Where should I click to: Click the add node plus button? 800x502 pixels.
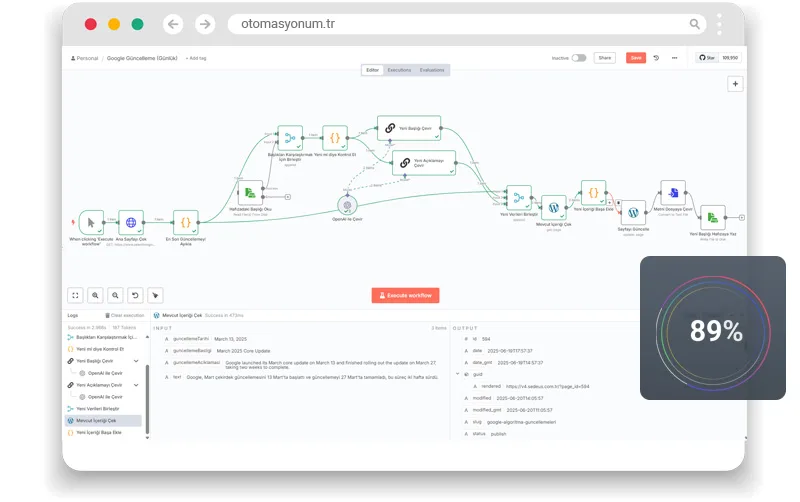pos(735,84)
